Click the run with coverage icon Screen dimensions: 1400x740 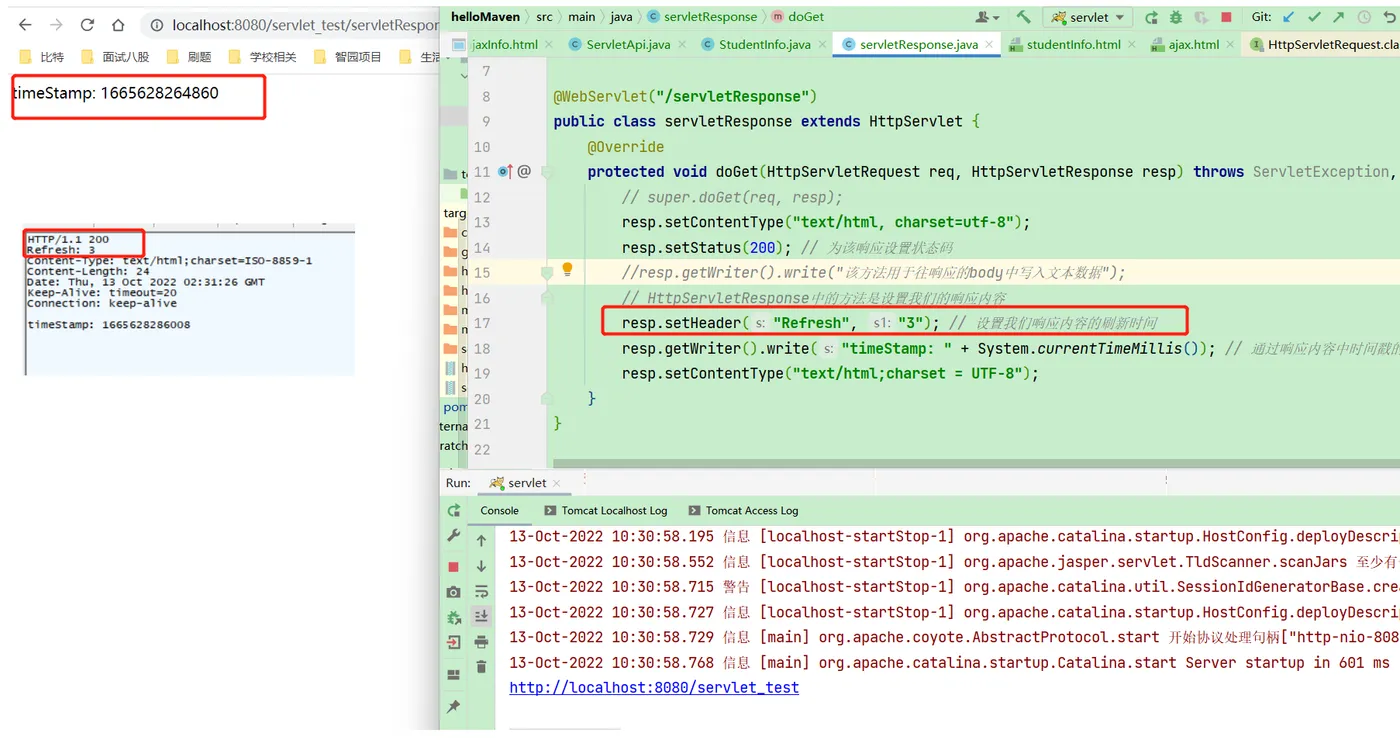point(1201,17)
